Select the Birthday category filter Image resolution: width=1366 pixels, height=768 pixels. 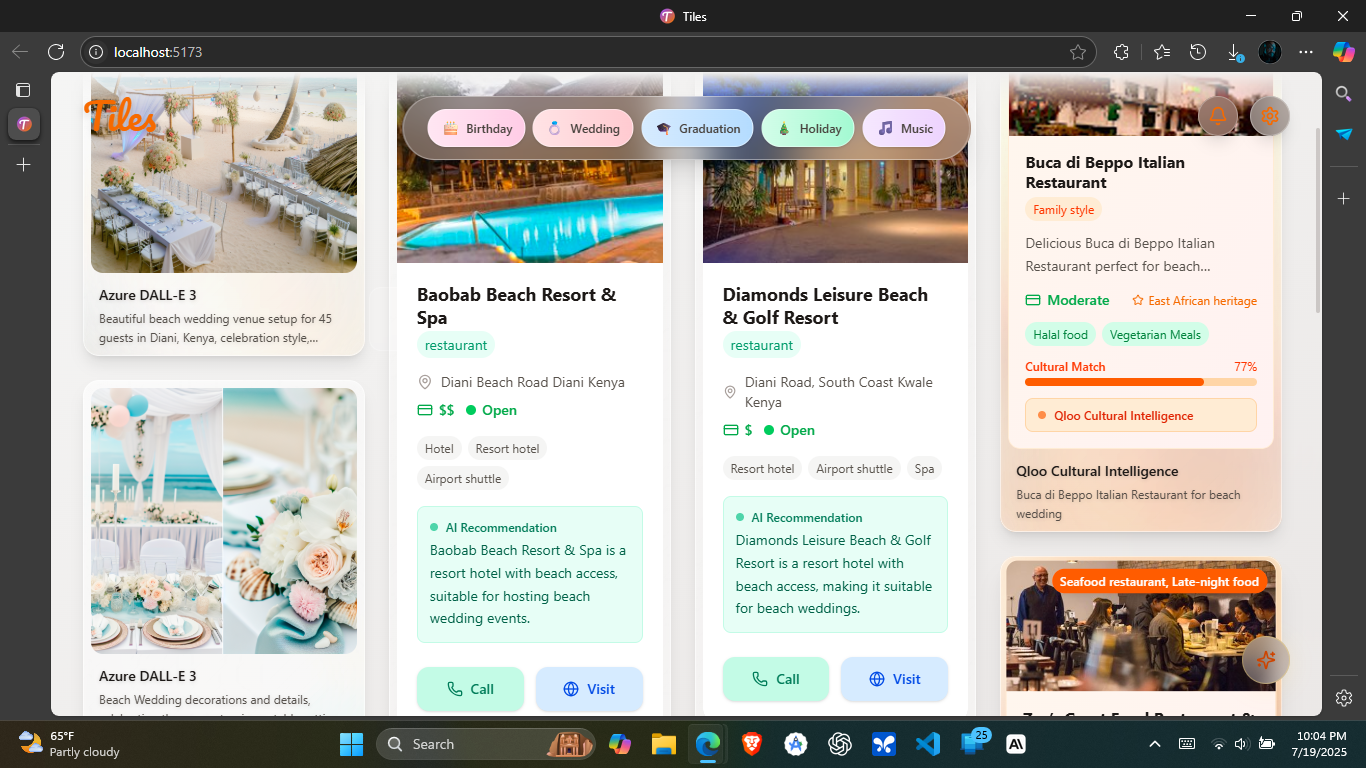coord(477,128)
